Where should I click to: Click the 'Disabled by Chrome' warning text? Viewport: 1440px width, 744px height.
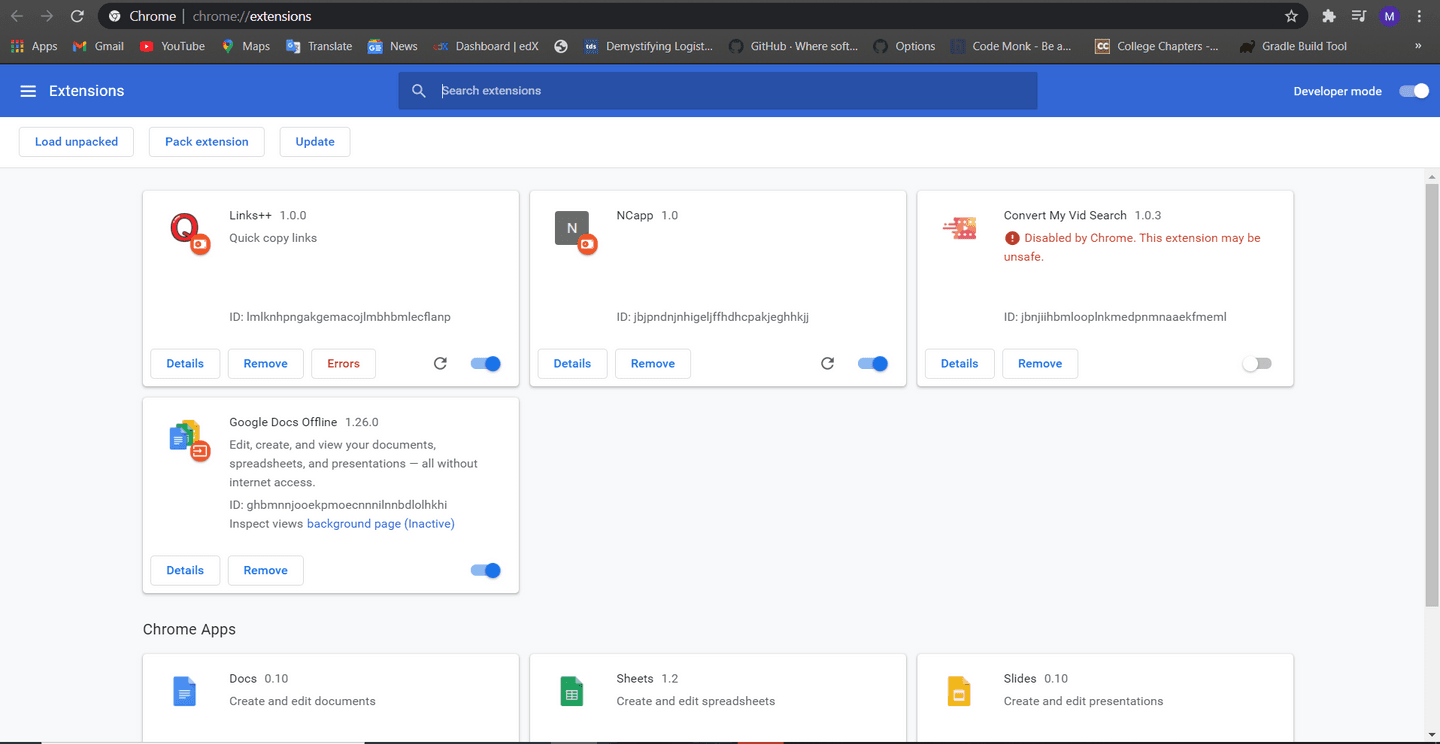pos(1132,247)
